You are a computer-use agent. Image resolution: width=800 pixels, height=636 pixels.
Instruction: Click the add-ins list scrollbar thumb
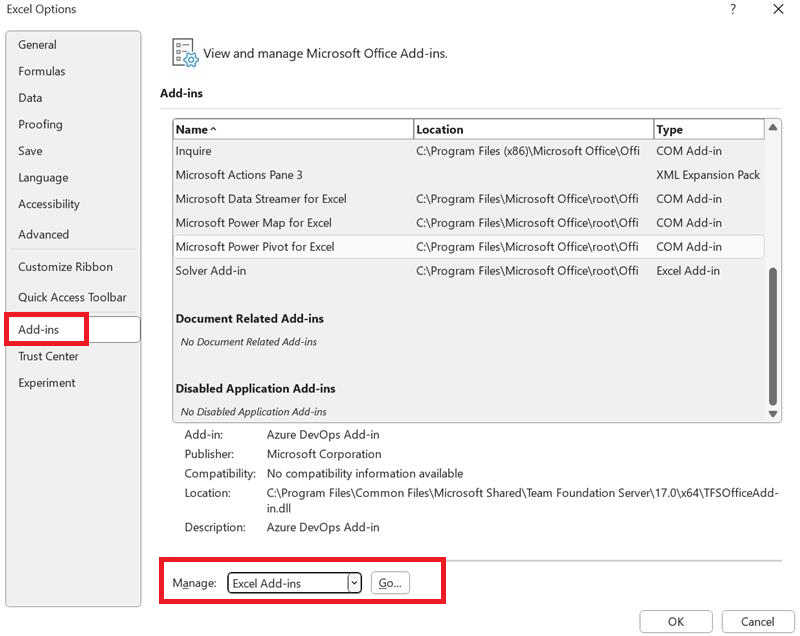click(x=773, y=337)
